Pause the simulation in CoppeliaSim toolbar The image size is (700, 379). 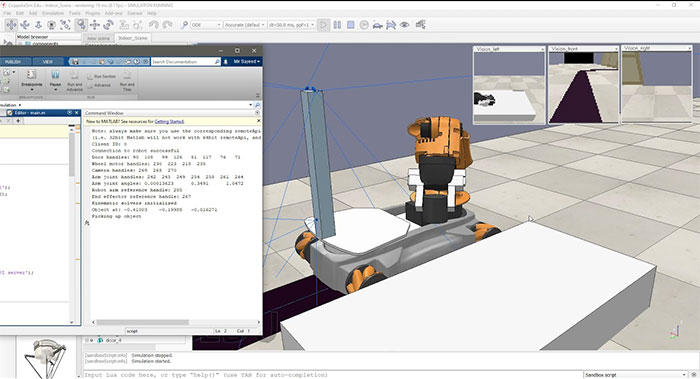click(337, 25)
